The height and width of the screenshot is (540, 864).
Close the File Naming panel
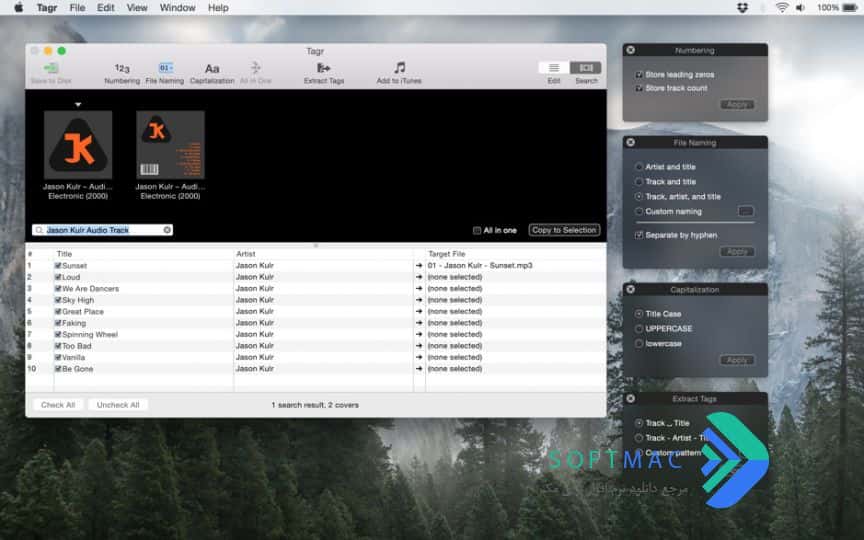pyautogui.click(x=630, y=142)
